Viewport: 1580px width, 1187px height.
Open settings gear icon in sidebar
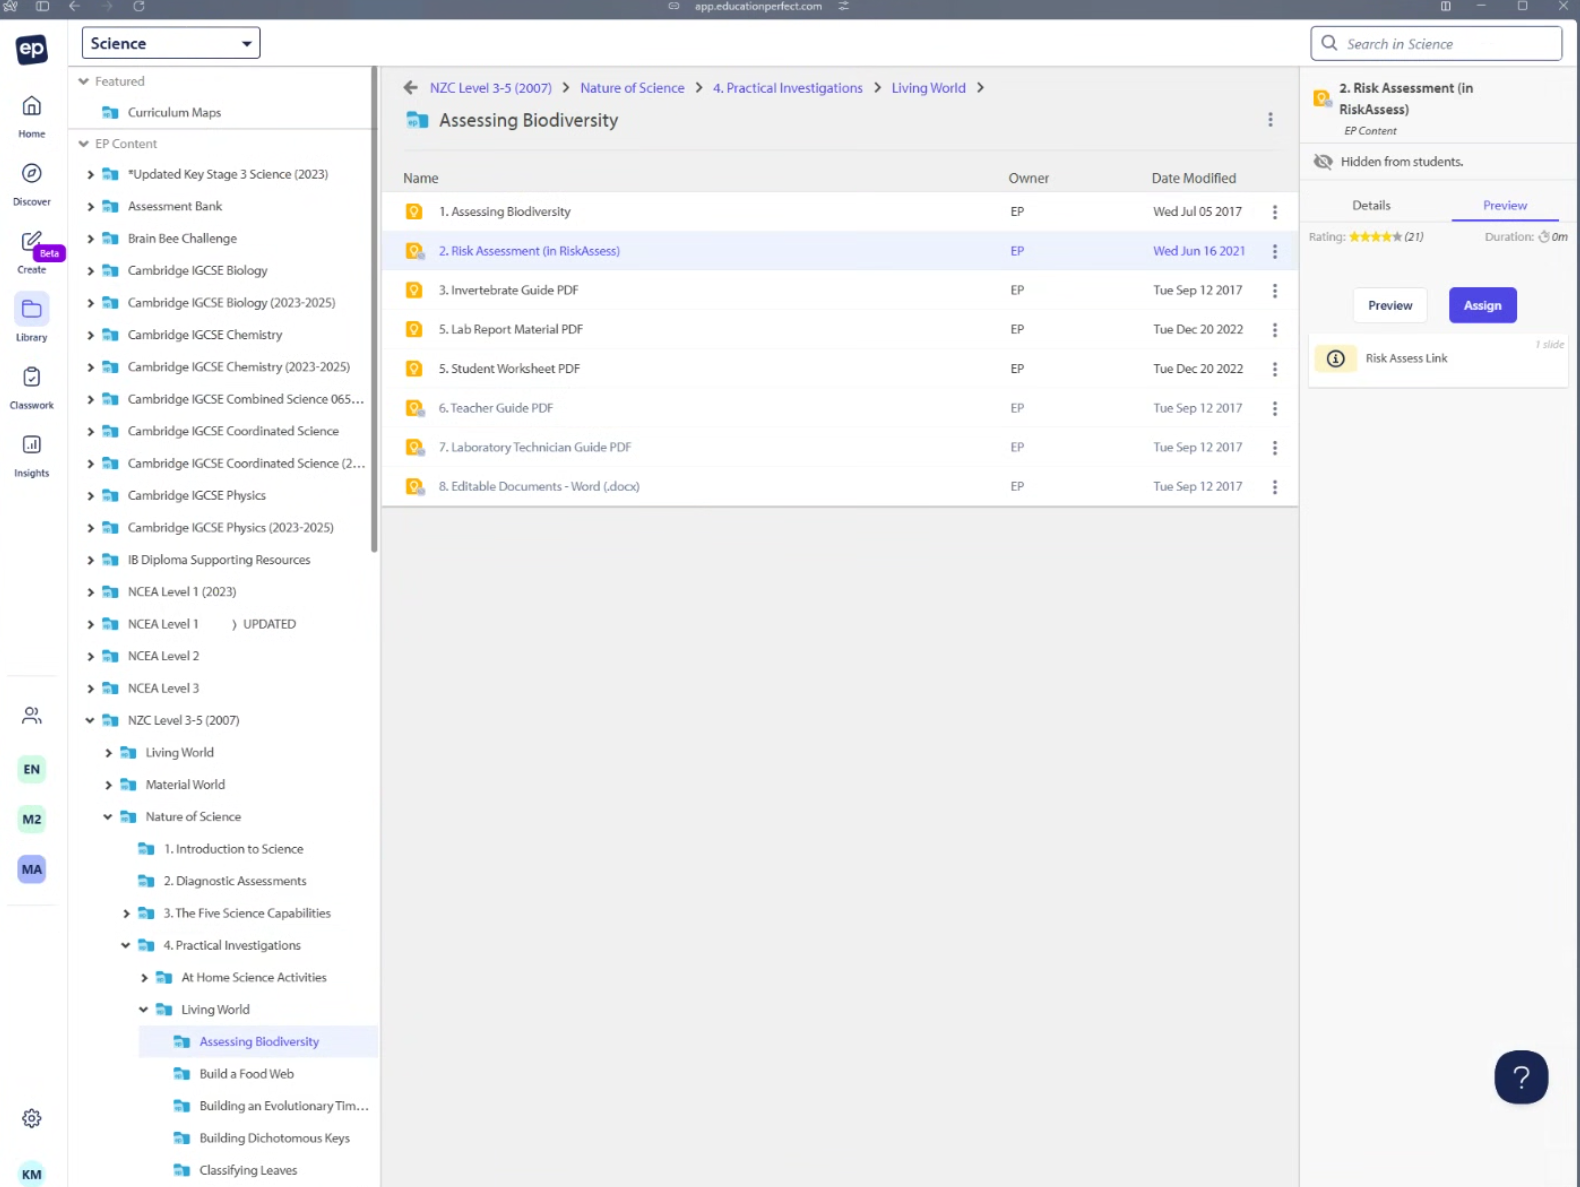coord(32,1118)
